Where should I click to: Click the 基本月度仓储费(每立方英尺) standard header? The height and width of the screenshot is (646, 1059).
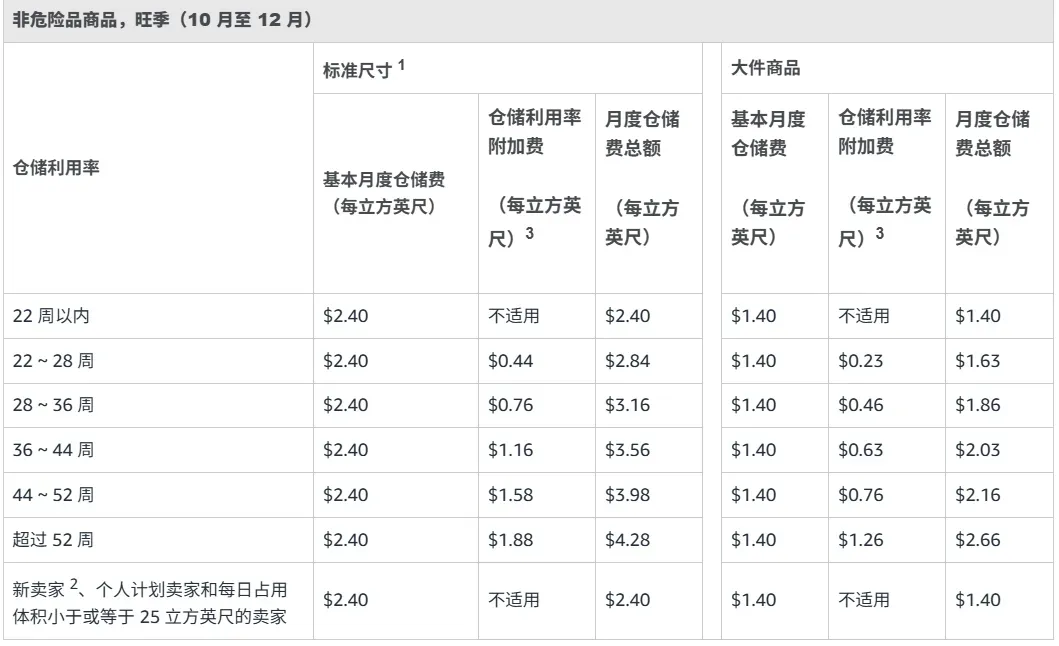(384, 193)
